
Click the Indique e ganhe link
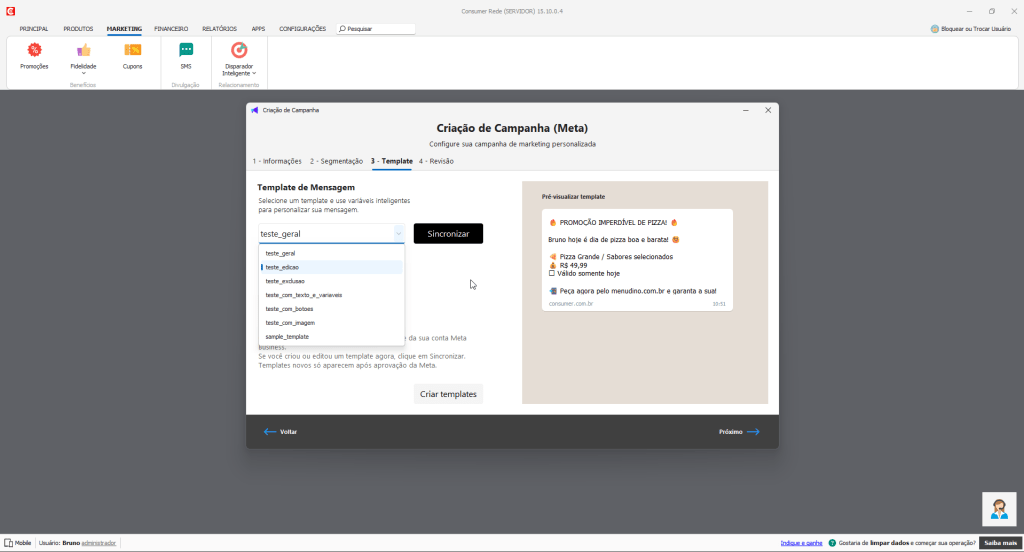pos(801,543)
